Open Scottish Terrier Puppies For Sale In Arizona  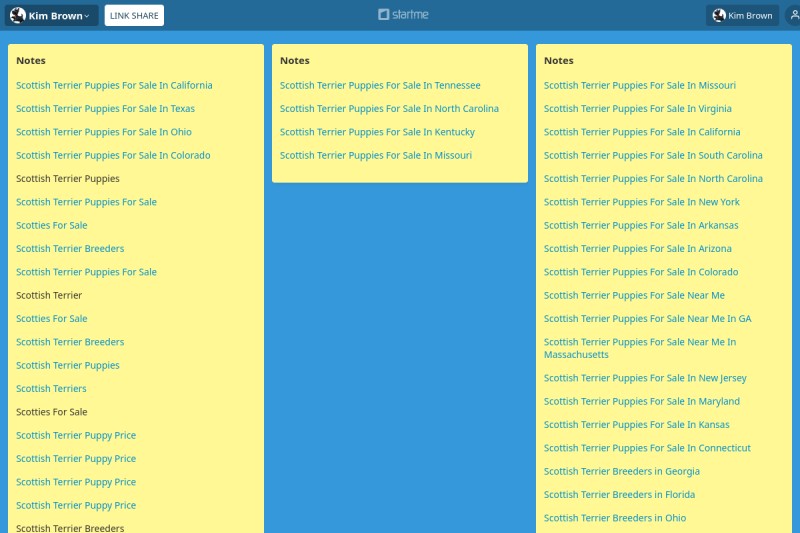click(x=637, y=249)
